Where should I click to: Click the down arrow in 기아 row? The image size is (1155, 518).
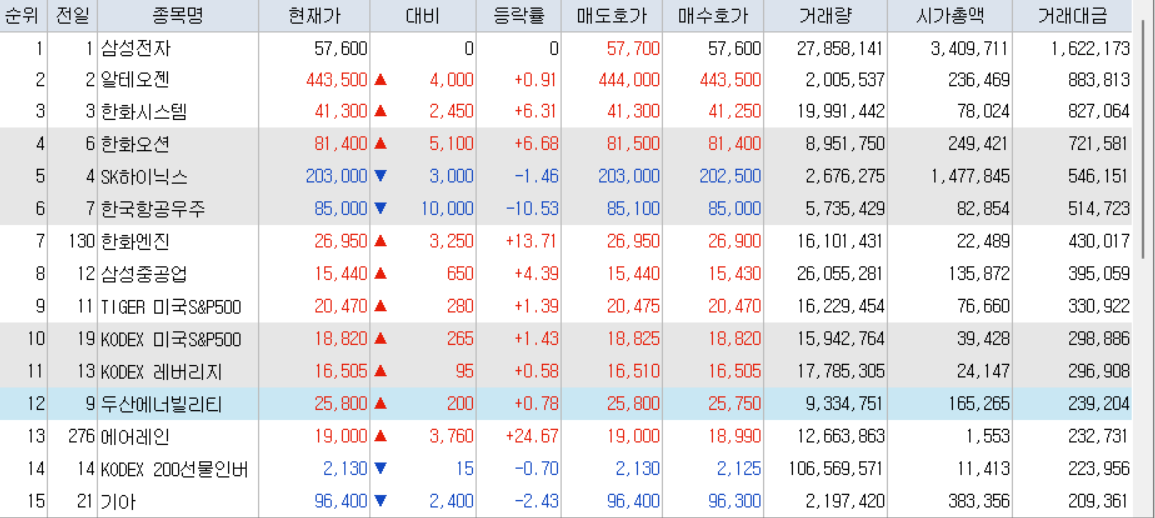coord(380,502)
